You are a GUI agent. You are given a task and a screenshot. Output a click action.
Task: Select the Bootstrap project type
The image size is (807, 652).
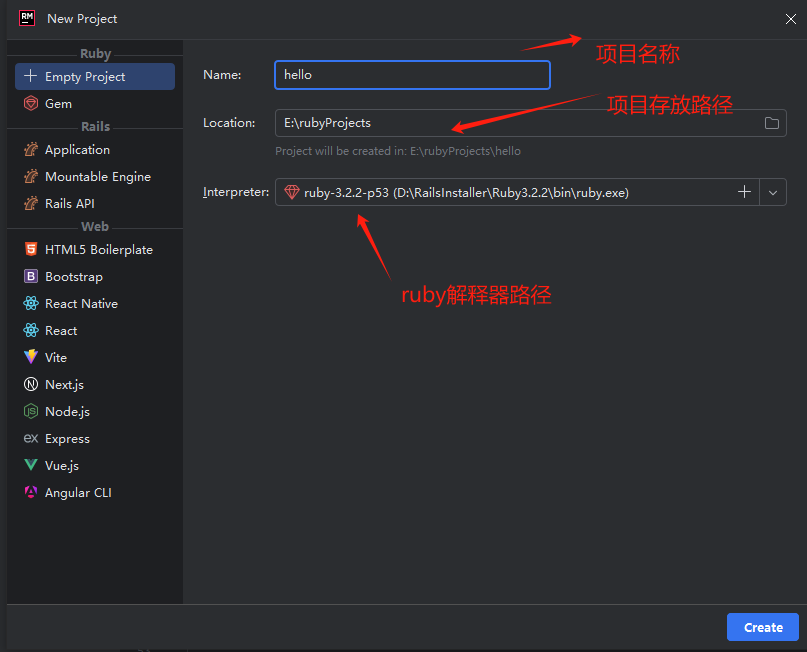(77, 276)
